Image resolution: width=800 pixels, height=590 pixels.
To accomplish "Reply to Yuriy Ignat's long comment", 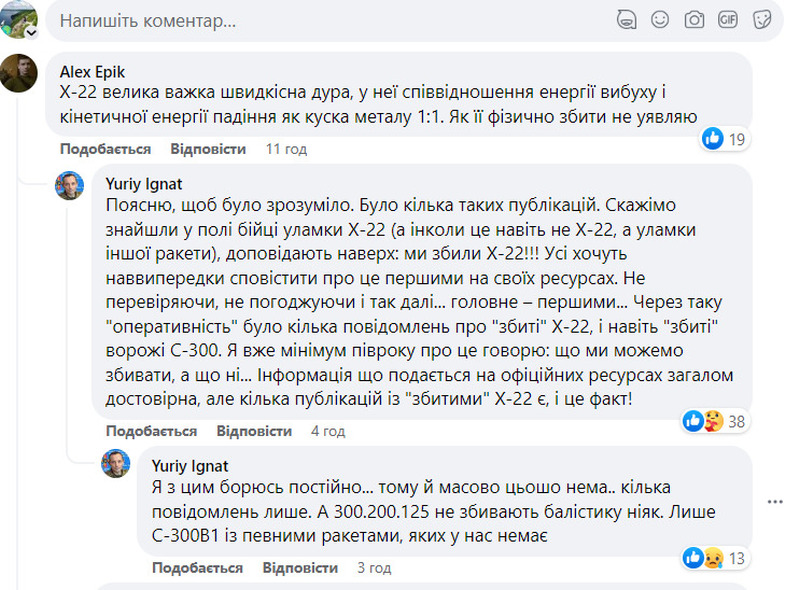I will tap(254, 431).
